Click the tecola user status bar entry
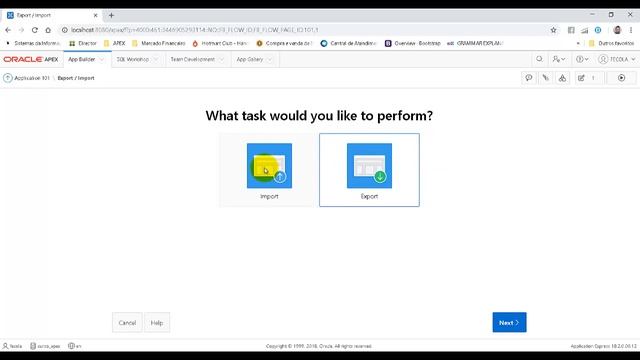This screenshot has height=360, width=640. [12, 346]
